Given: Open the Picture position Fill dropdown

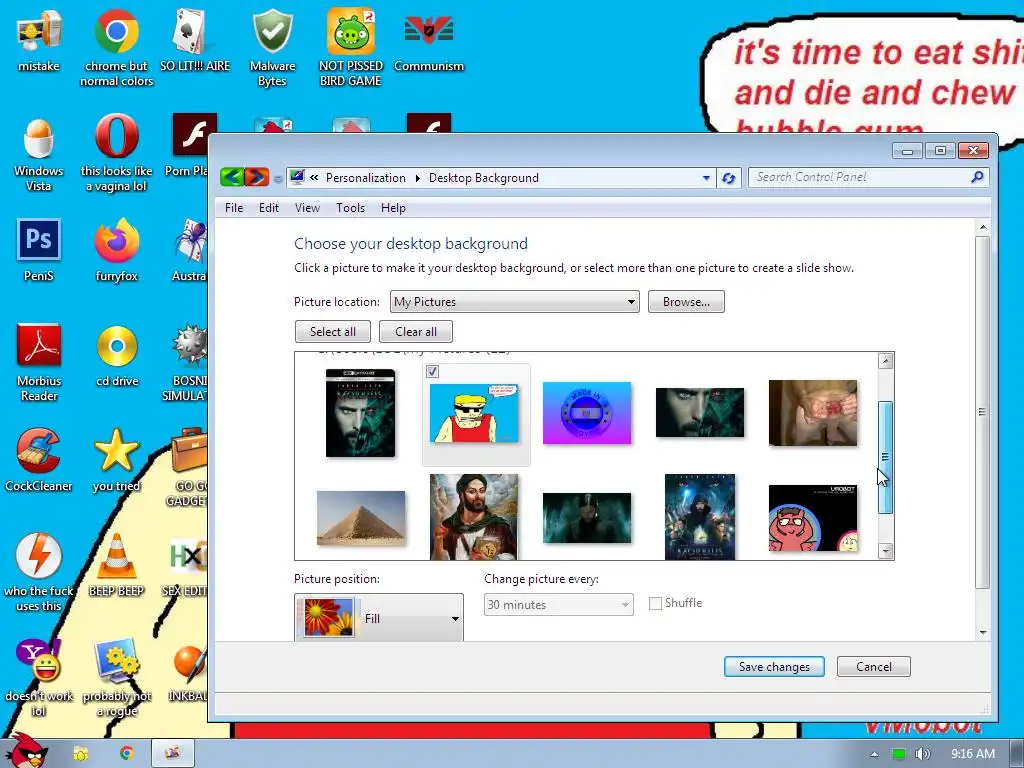Looking at the screenshot, I should pyautogui.click(x=379, y=618).
